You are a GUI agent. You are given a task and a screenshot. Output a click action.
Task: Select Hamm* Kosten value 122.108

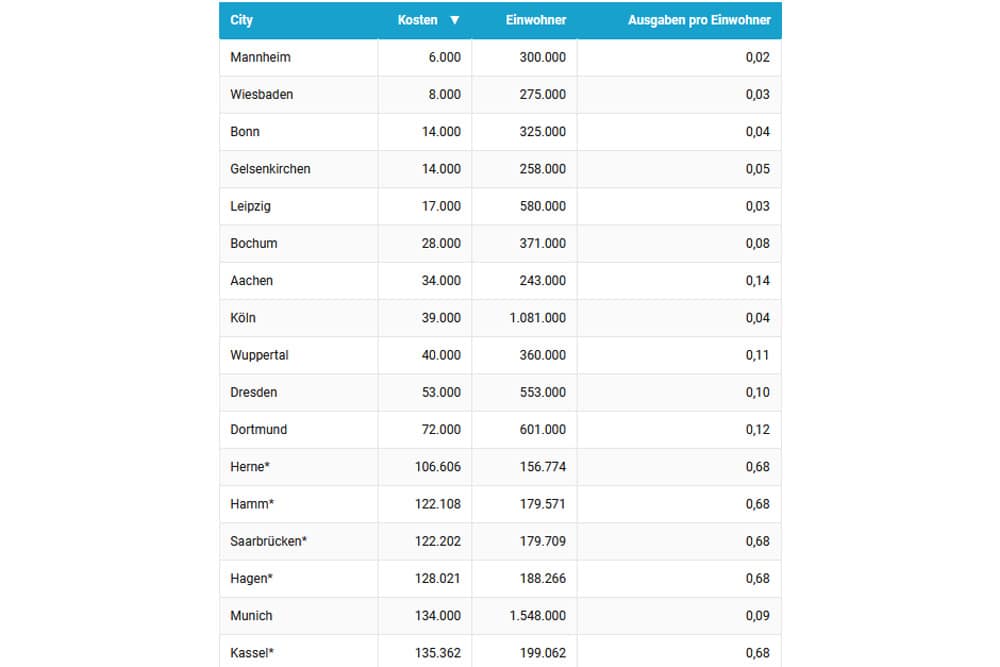point(438,504)
